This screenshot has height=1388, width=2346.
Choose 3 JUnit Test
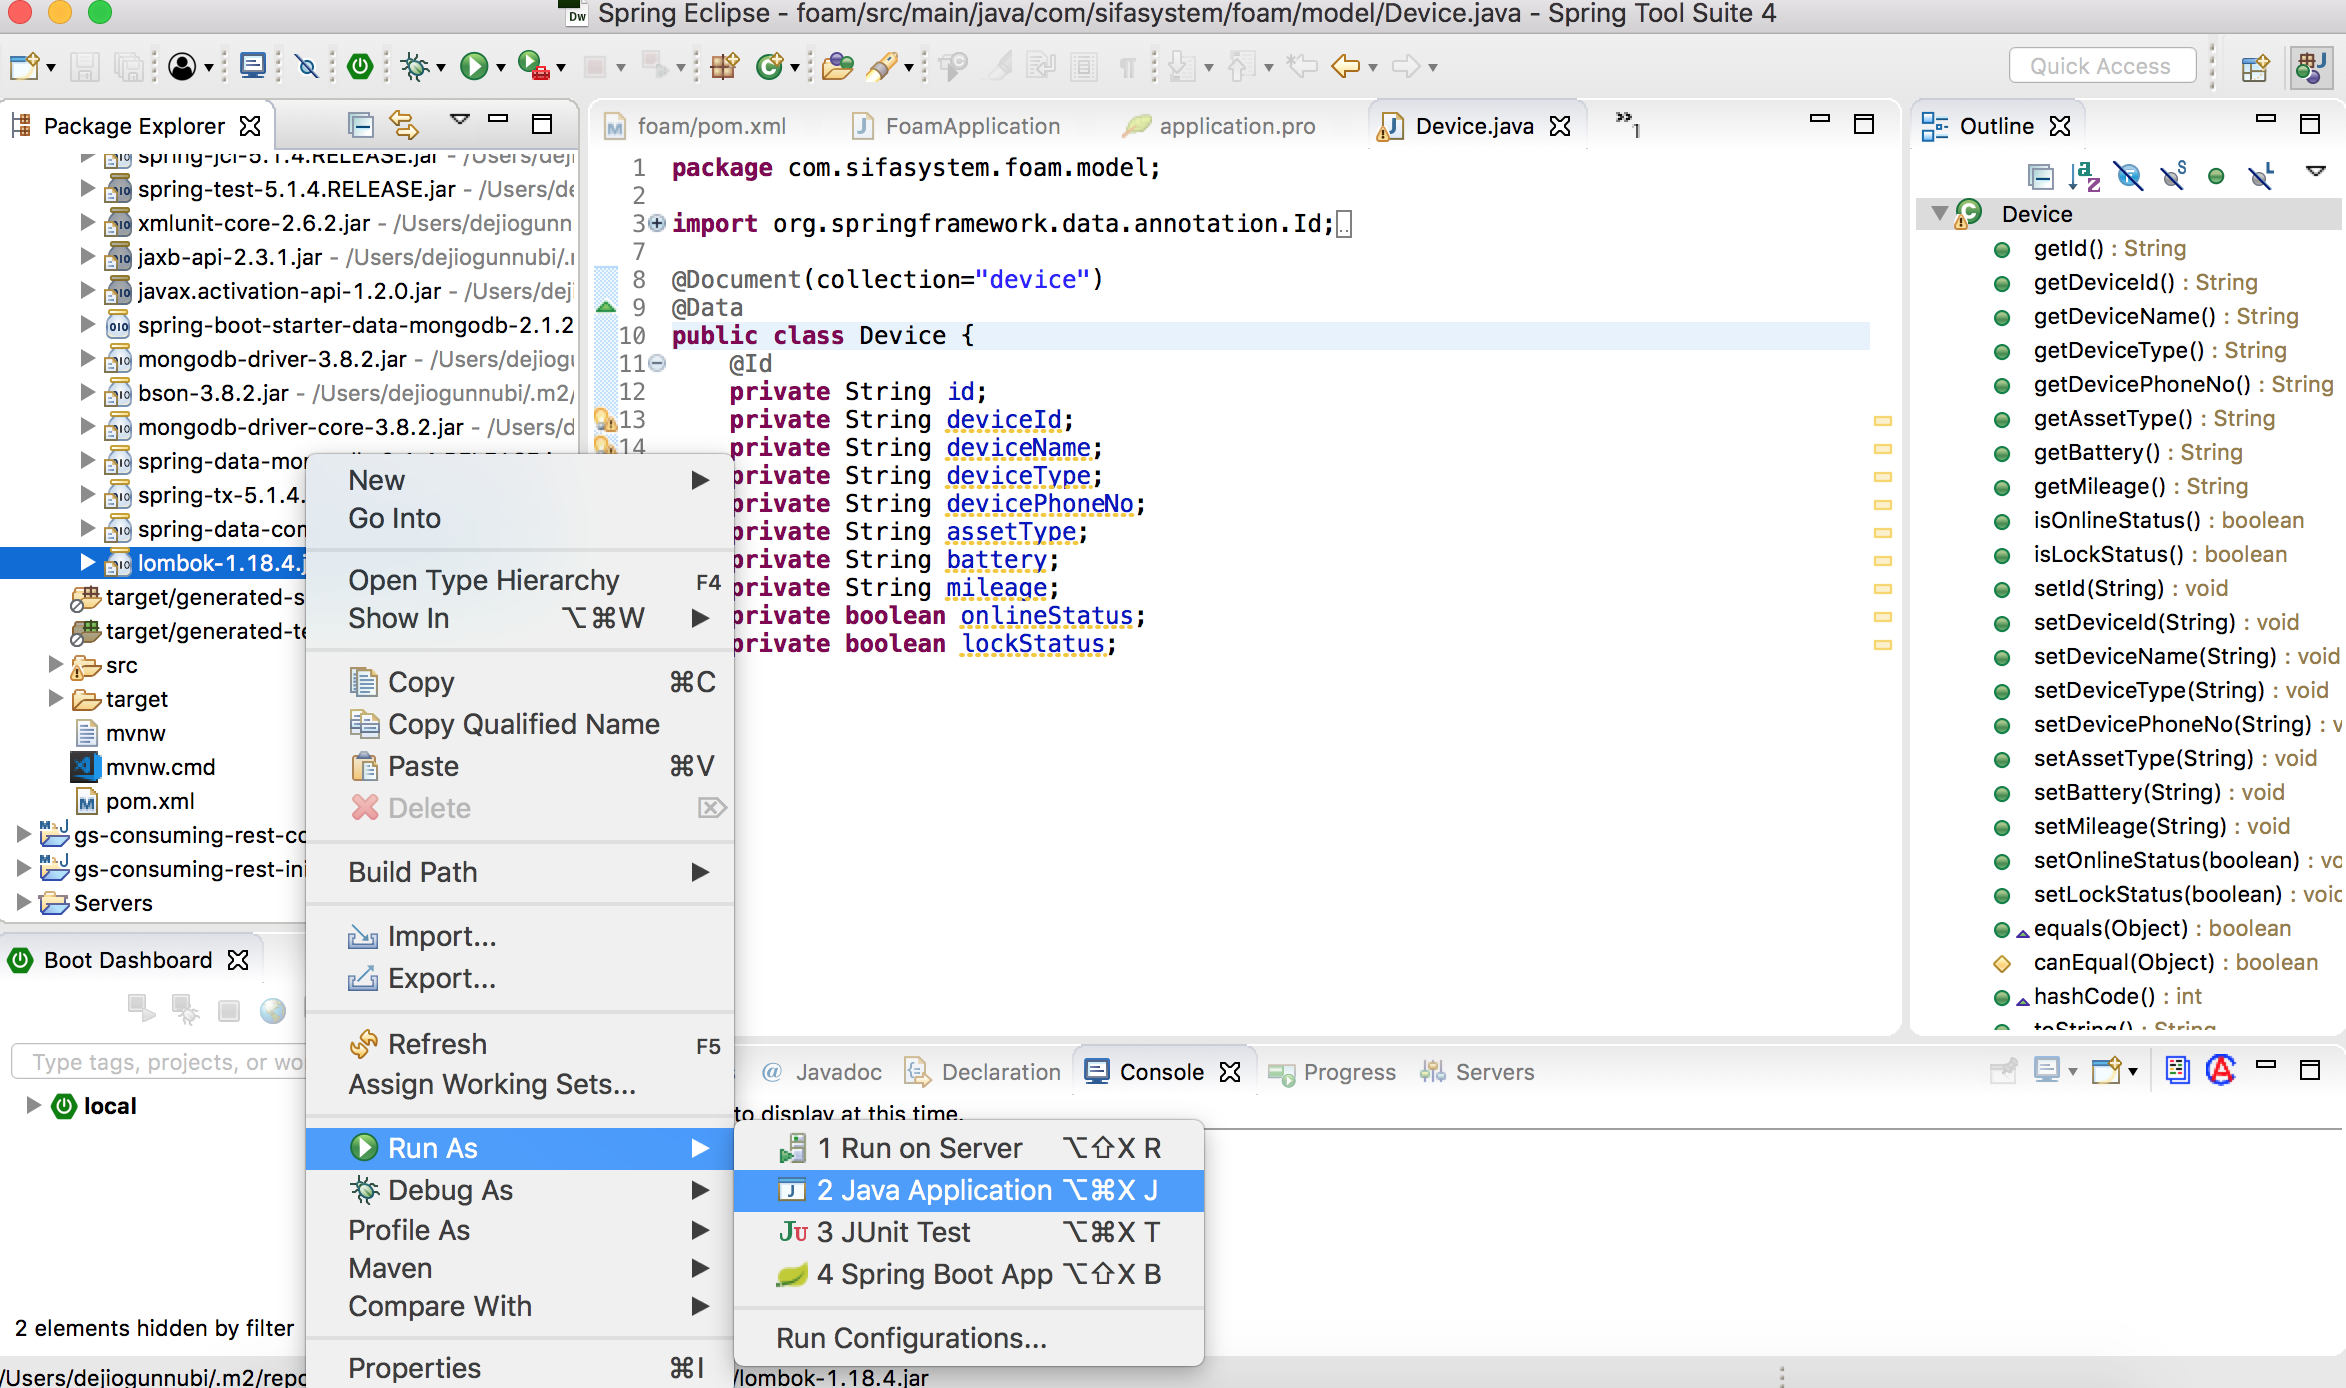tap(968, 1232)
